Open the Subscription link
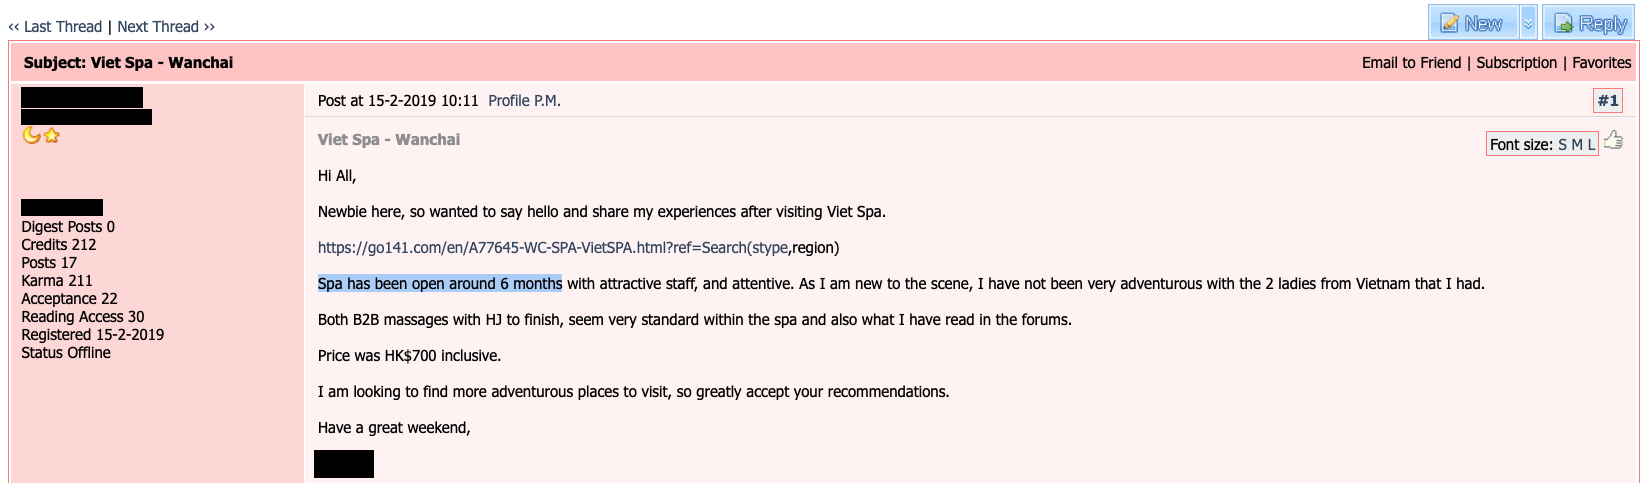Image resolution: width=1642 pixels, height=483 pixels. pyautogui.click(x=1516, y=63)
